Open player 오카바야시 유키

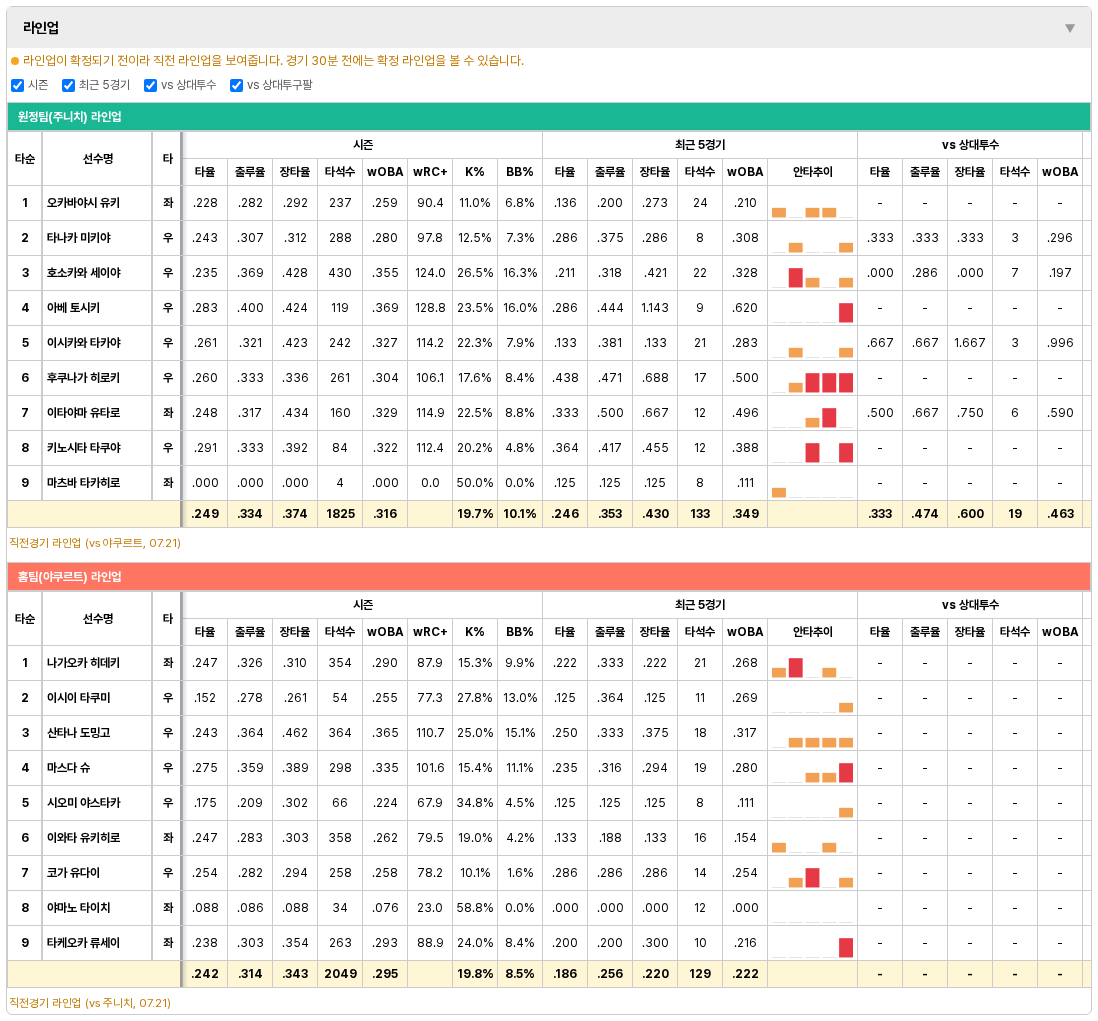(83, 203)
